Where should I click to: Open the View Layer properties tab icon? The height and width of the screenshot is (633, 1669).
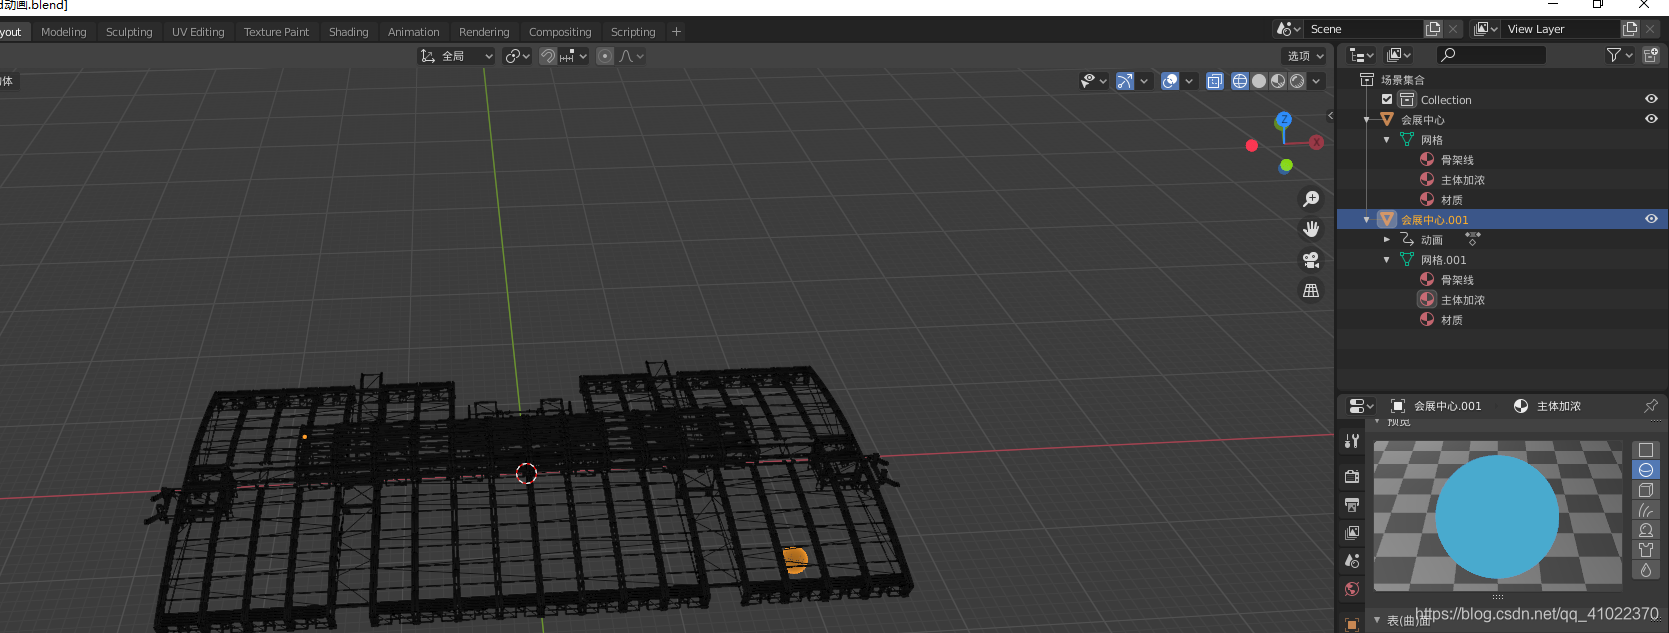(1352, 532)
